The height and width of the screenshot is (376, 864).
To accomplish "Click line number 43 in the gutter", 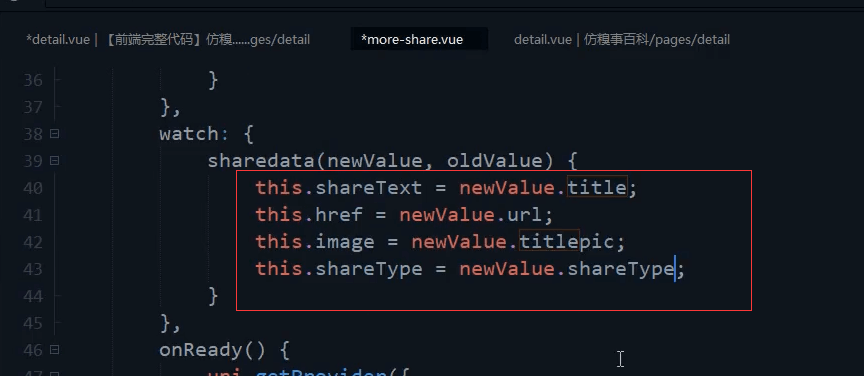I will [33, 269].
